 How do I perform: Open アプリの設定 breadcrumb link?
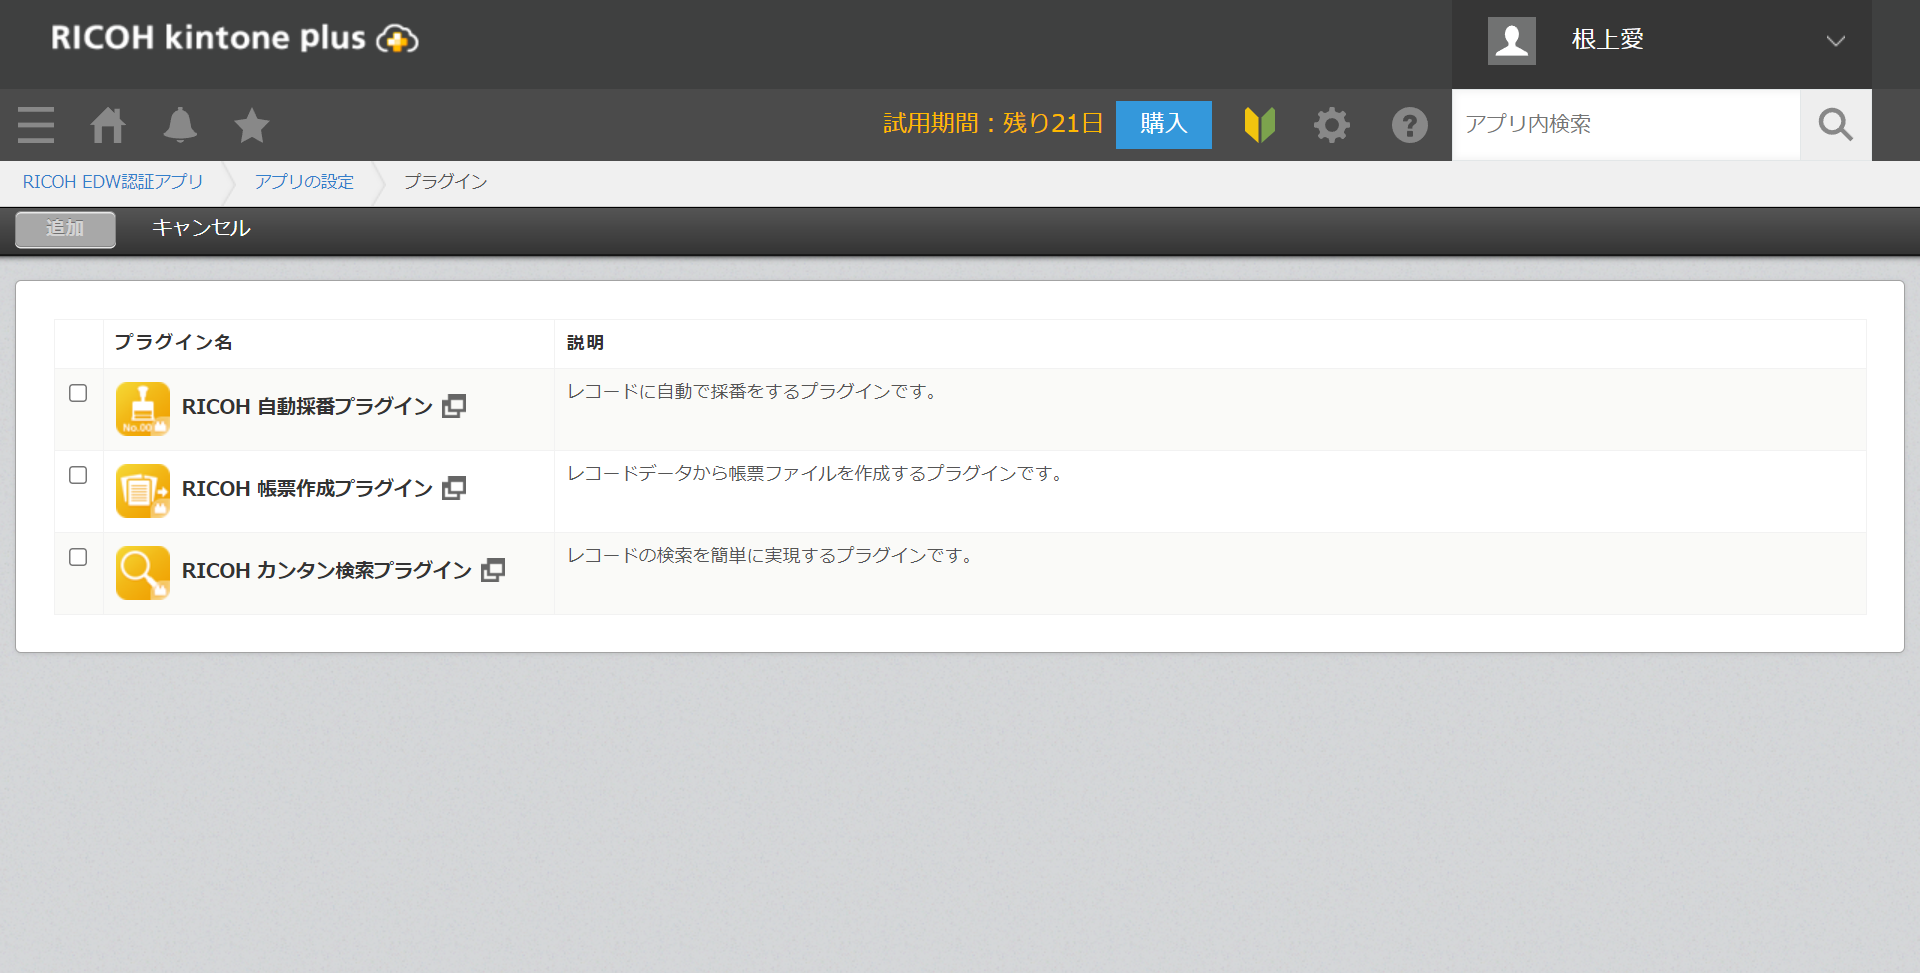pyautogui.click(x=304, y=182)
